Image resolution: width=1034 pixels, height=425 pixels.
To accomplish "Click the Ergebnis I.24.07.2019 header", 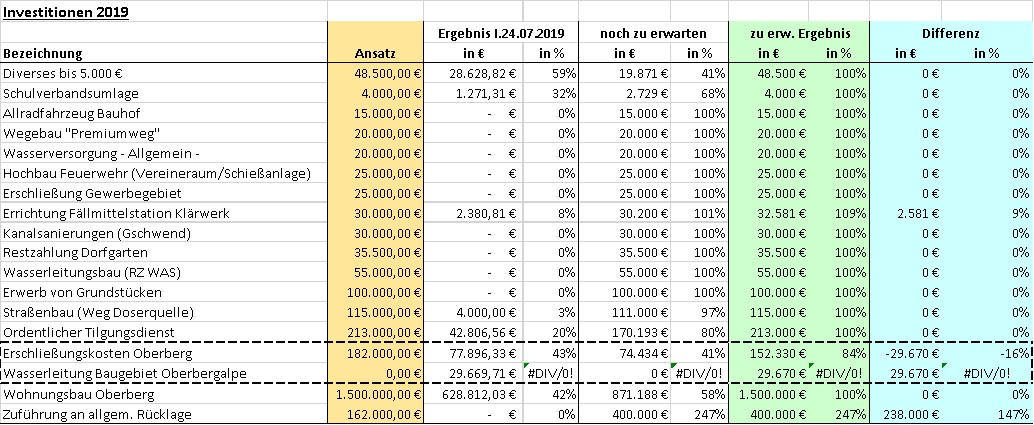I will [x=501, y=33].
